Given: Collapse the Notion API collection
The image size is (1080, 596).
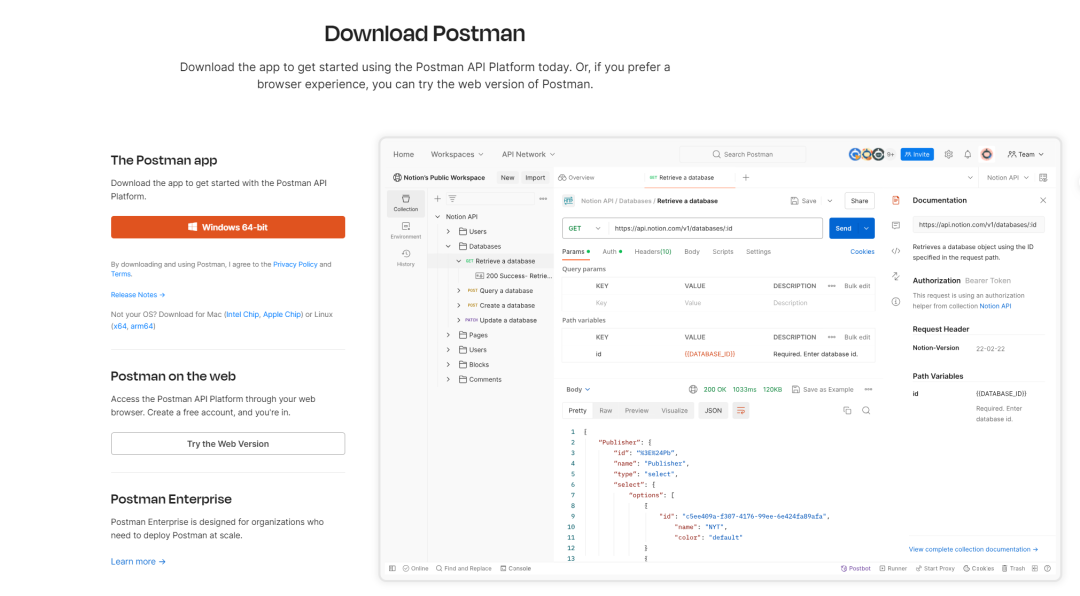Looking at the screenshot, I should 437,216.
